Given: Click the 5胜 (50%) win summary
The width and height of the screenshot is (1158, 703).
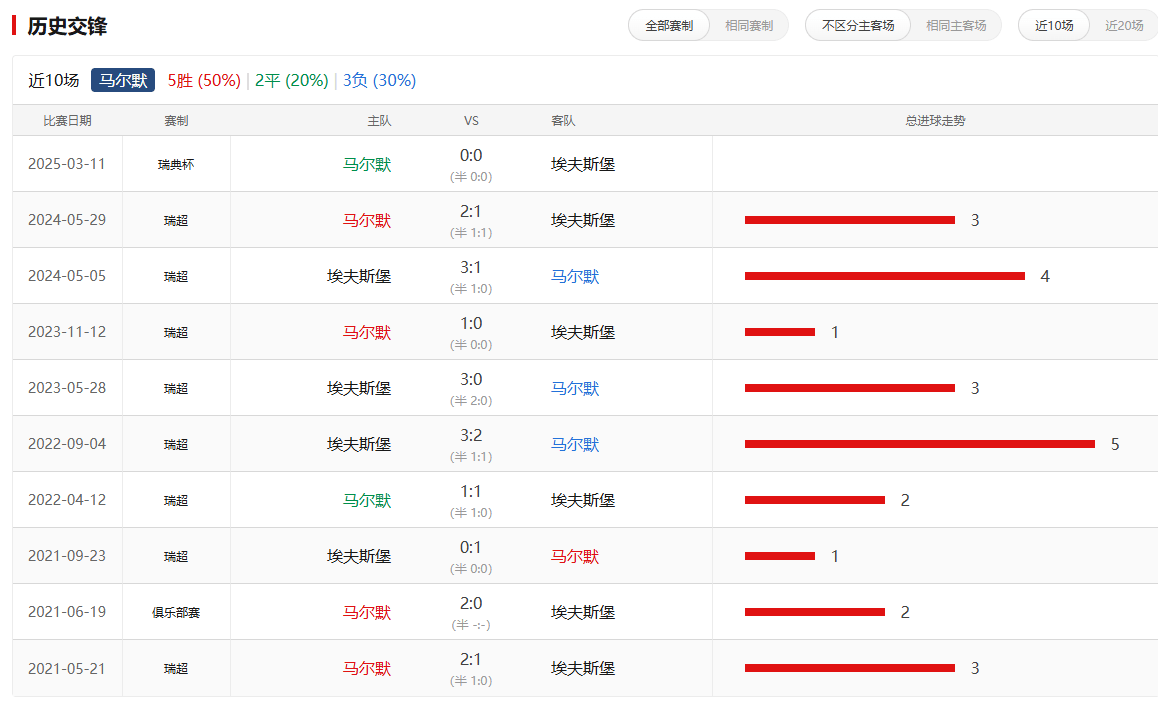Looking at the screenshot, I should [204, 80].
